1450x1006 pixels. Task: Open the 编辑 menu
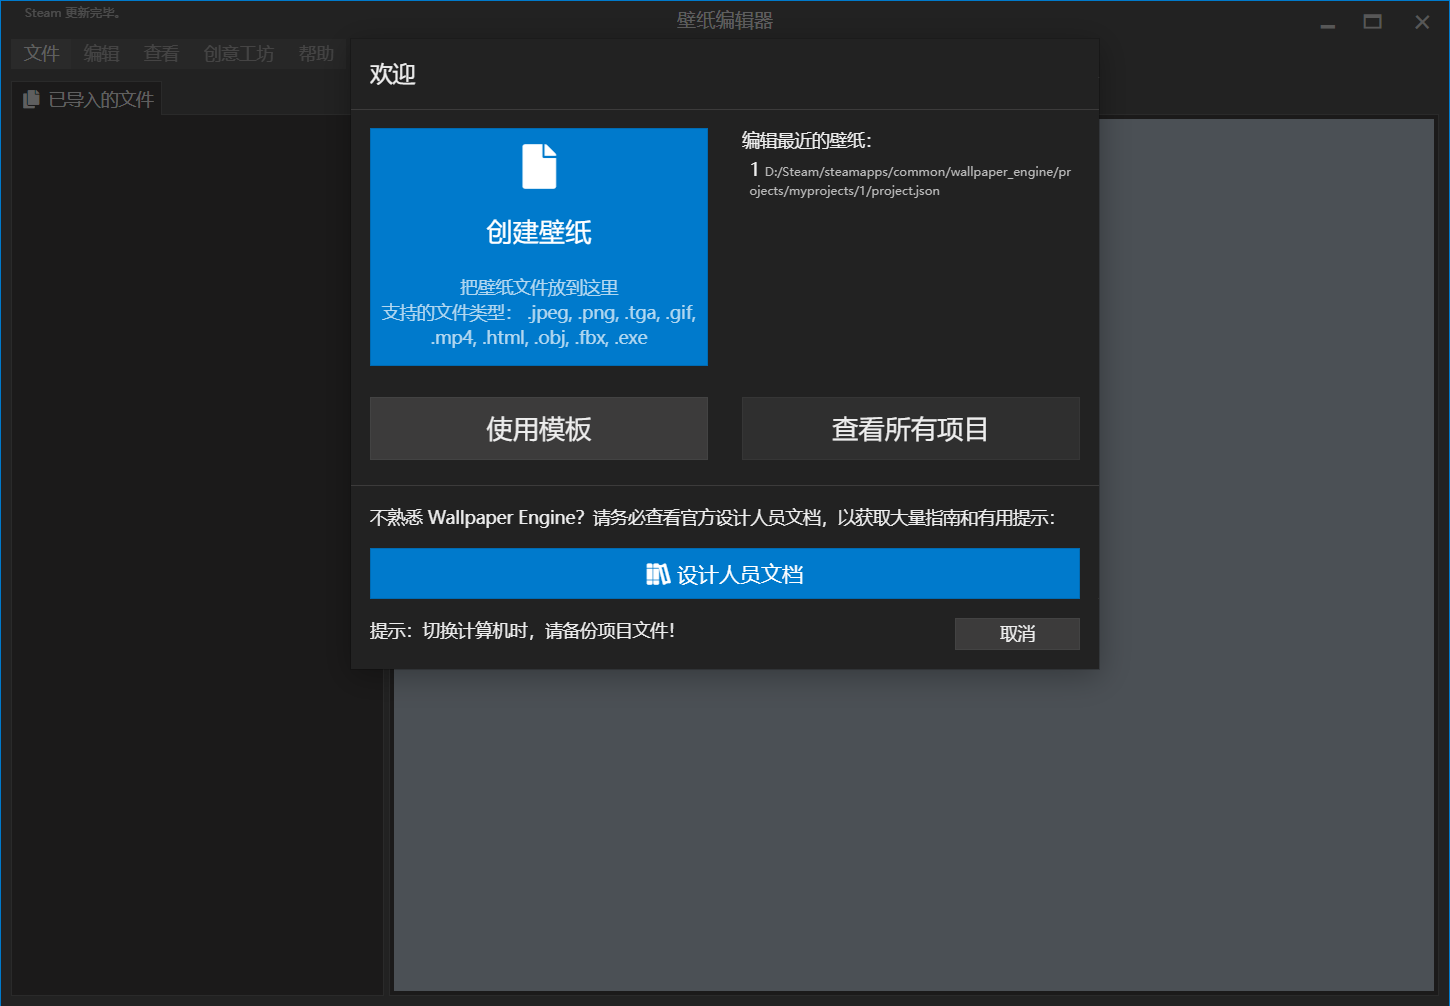pyautogui.click(x=101, y=53)
